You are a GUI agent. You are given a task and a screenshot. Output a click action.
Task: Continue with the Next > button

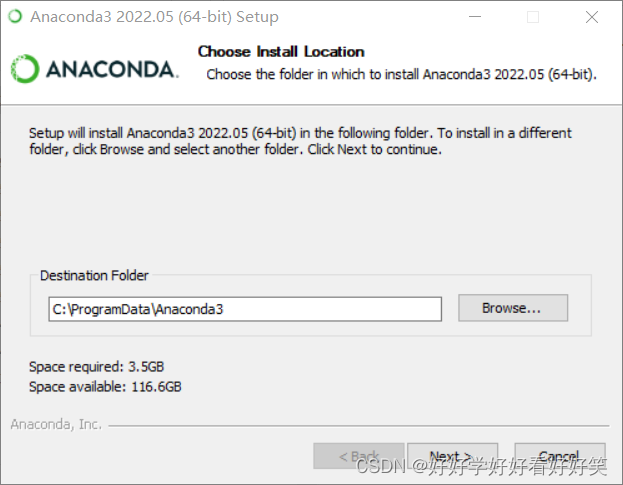pos(453,456)
